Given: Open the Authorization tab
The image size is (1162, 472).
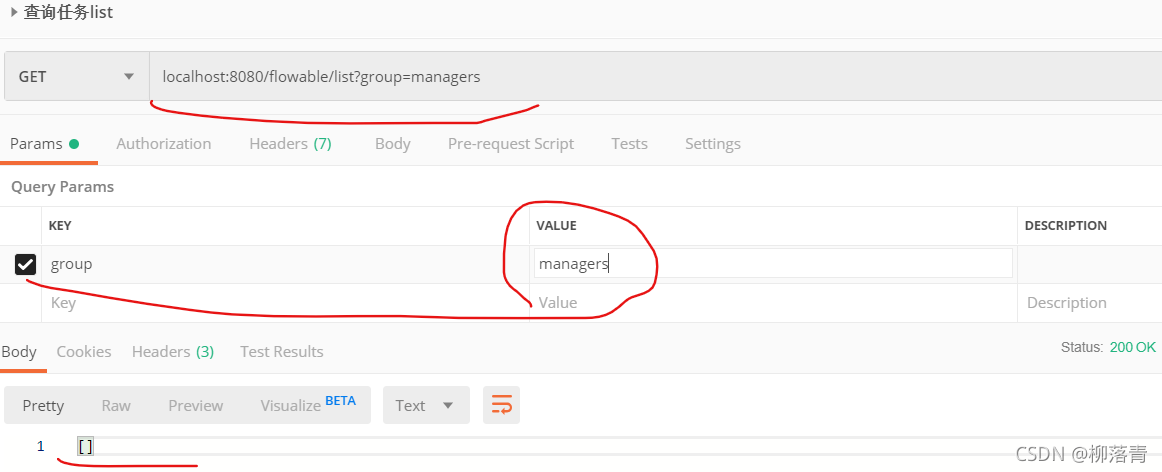Looking at the screenshot, I should (164, 144).
